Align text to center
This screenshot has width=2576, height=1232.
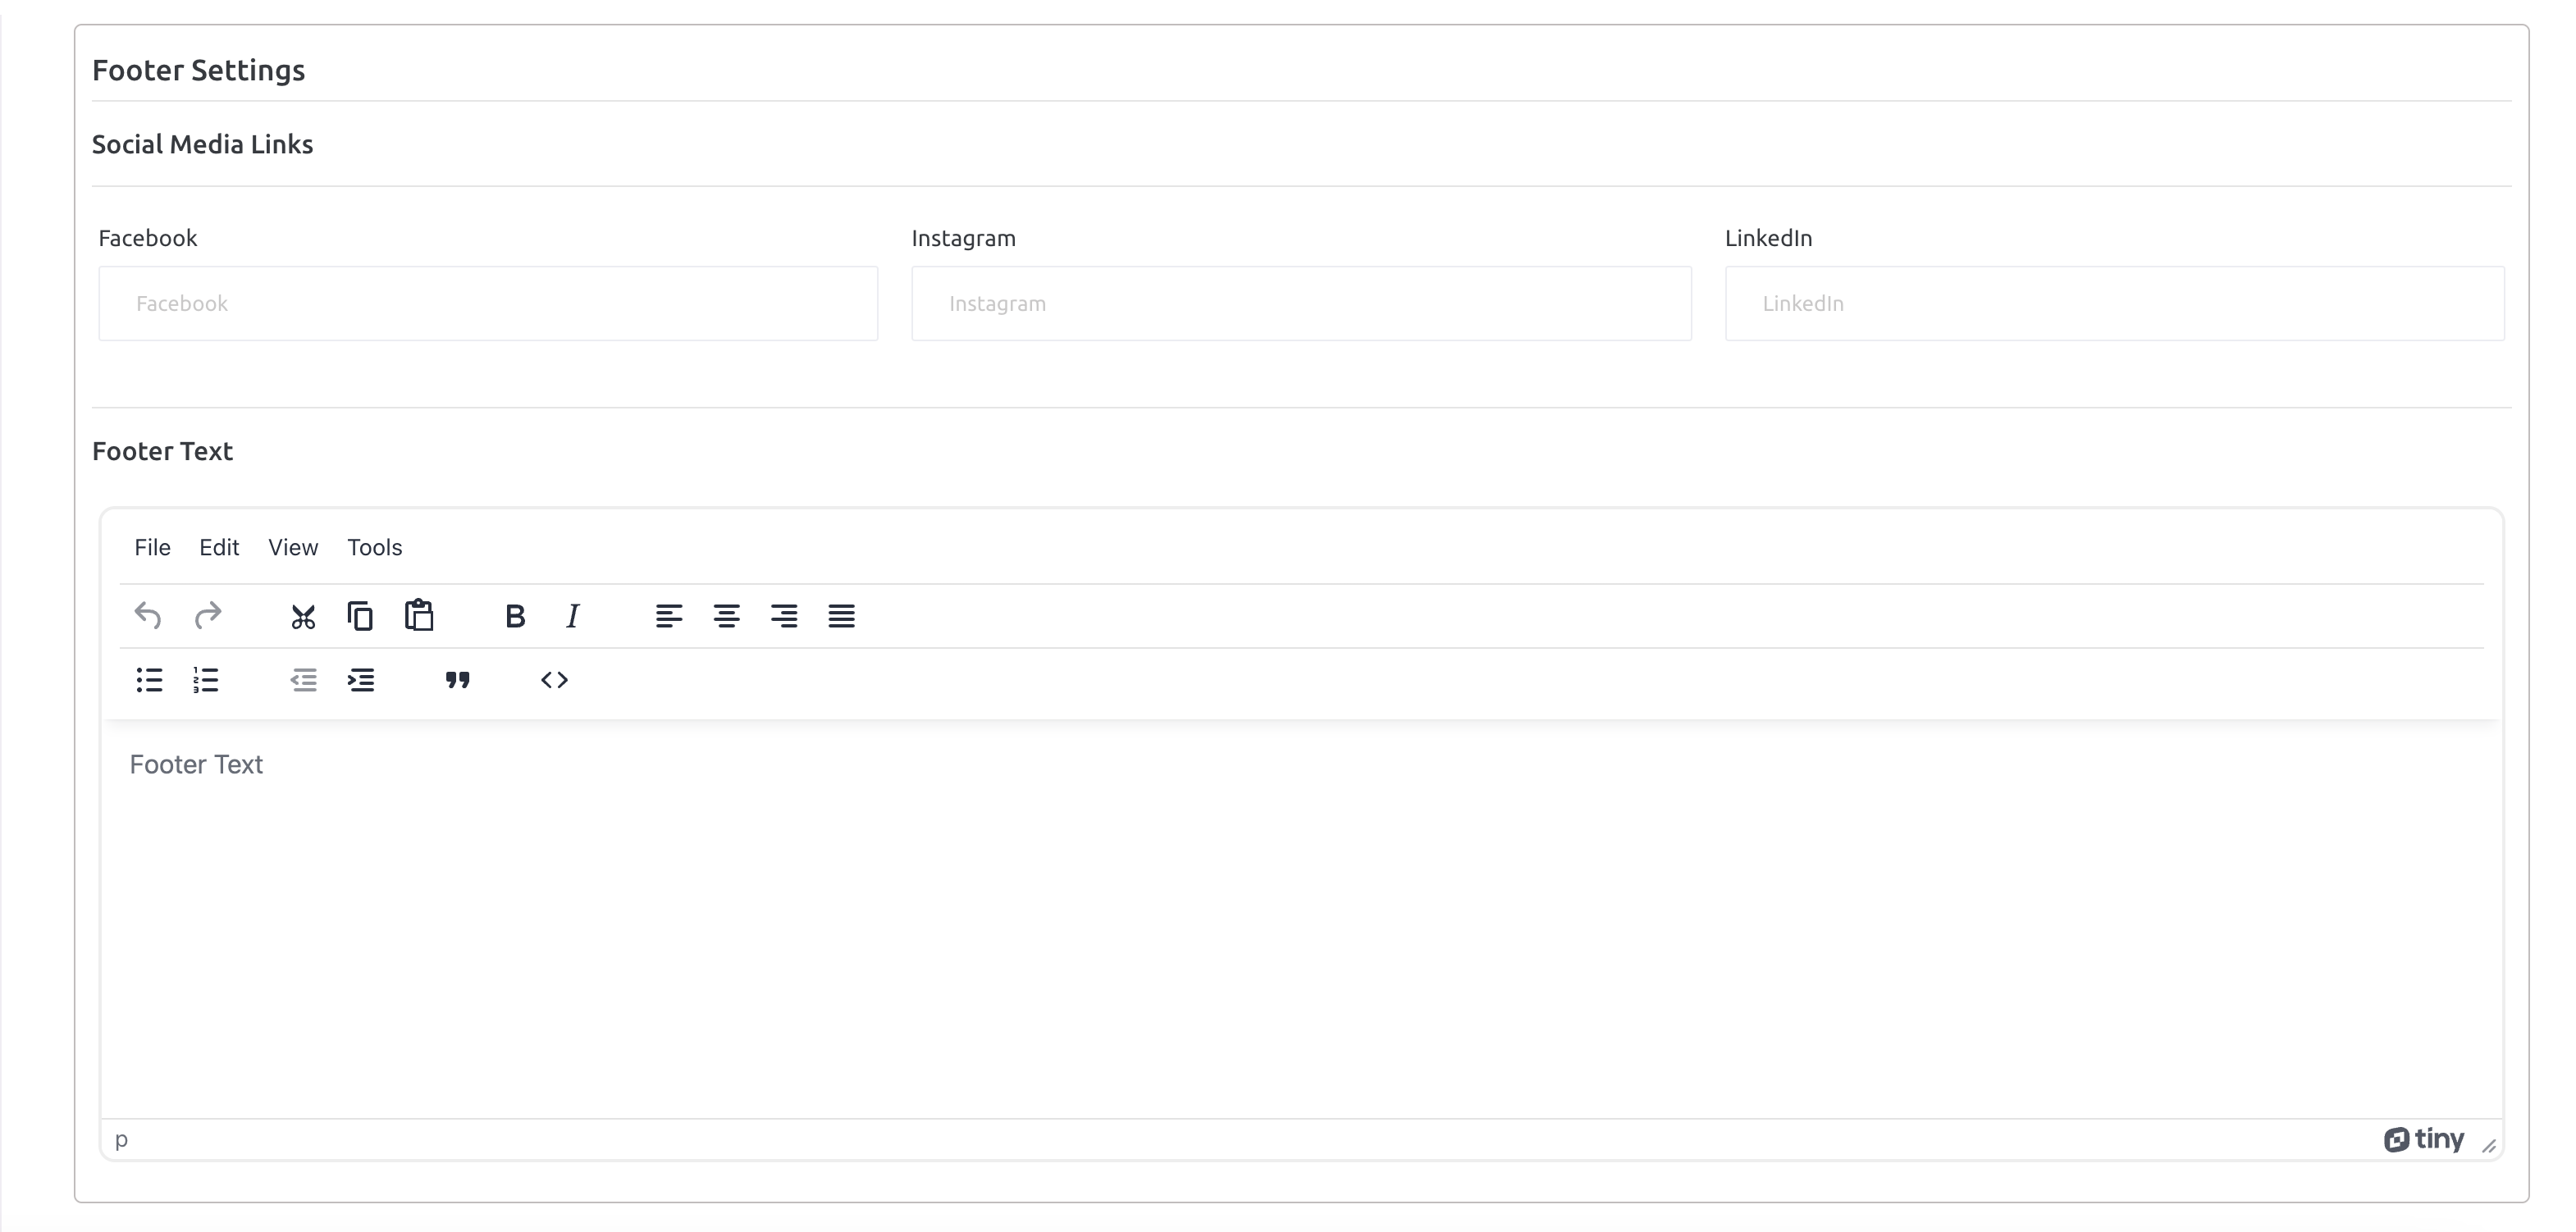click(727, 616)
